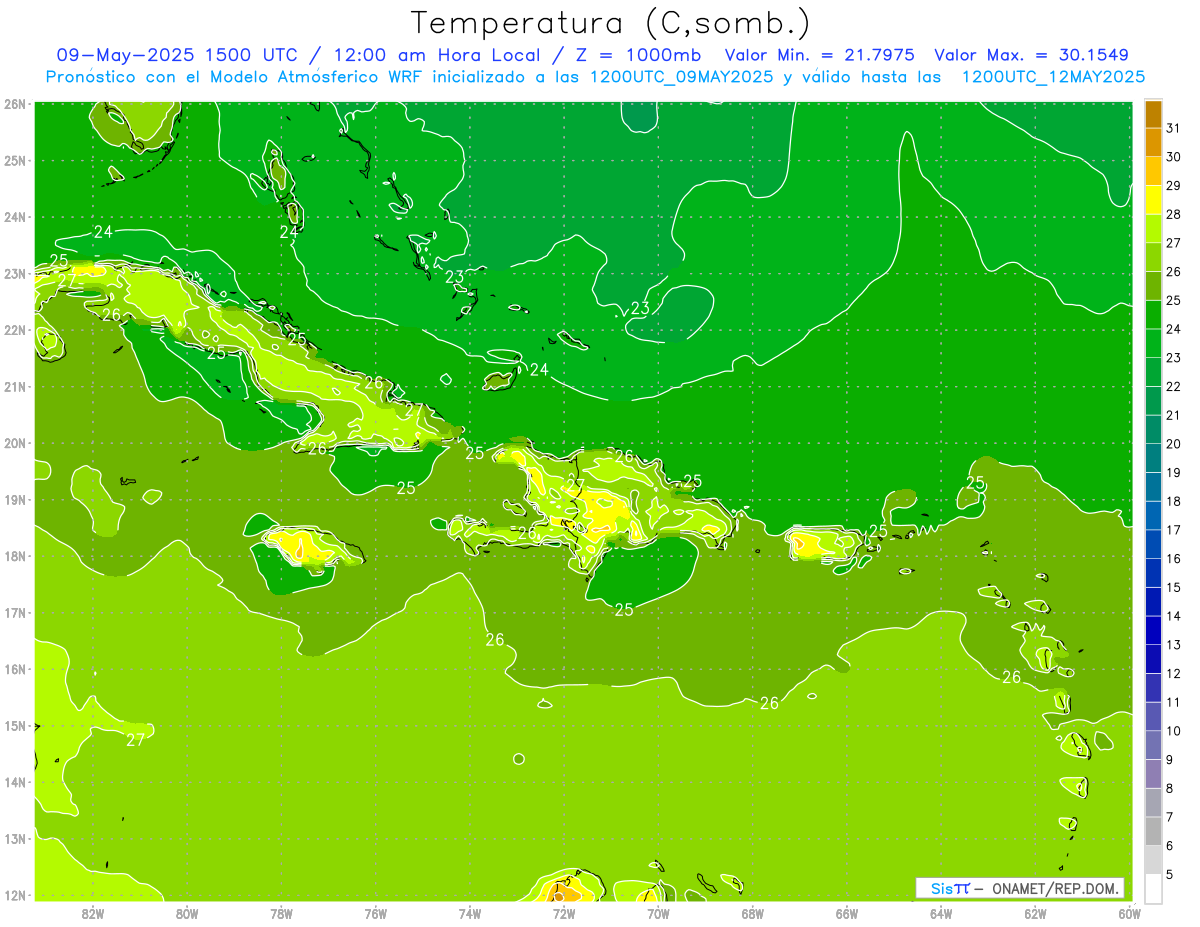Click the 70W longitude label

[x=658, y=913]
